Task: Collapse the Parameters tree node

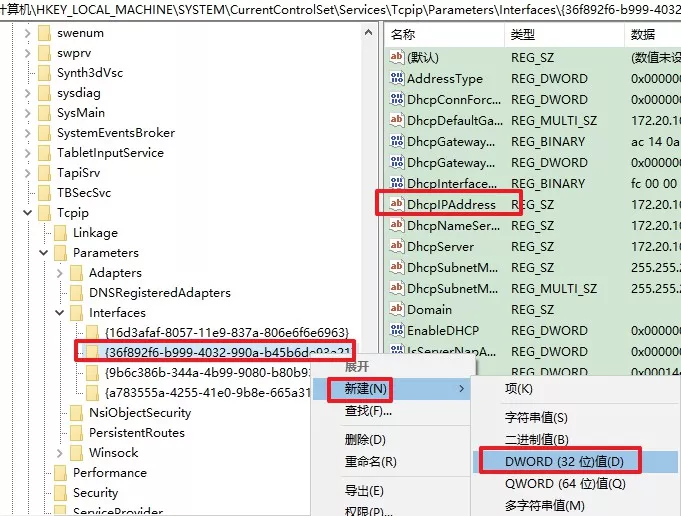Action: click(x=43, y=253)
